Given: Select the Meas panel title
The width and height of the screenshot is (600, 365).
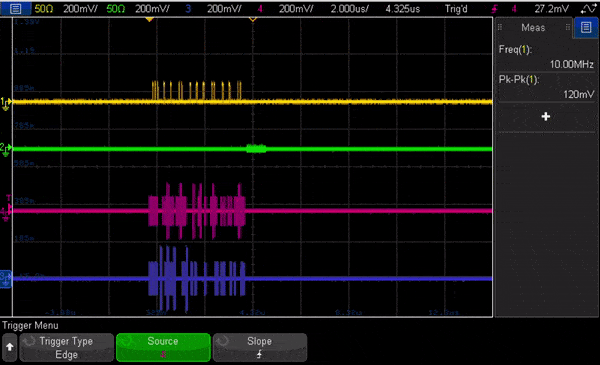Looking at the screenshot, I should pyautogui.click(x=533, y=28).
